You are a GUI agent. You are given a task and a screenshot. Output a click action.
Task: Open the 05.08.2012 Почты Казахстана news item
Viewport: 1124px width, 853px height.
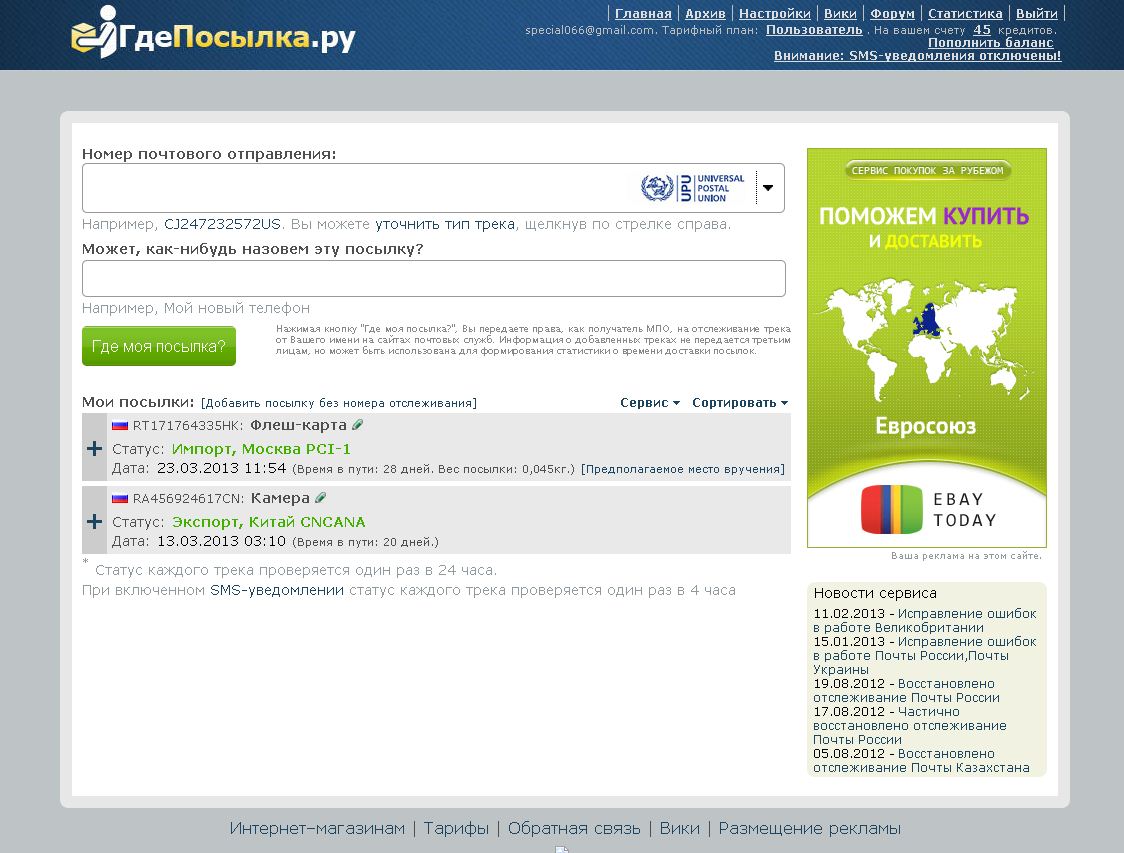coord(921,761)
